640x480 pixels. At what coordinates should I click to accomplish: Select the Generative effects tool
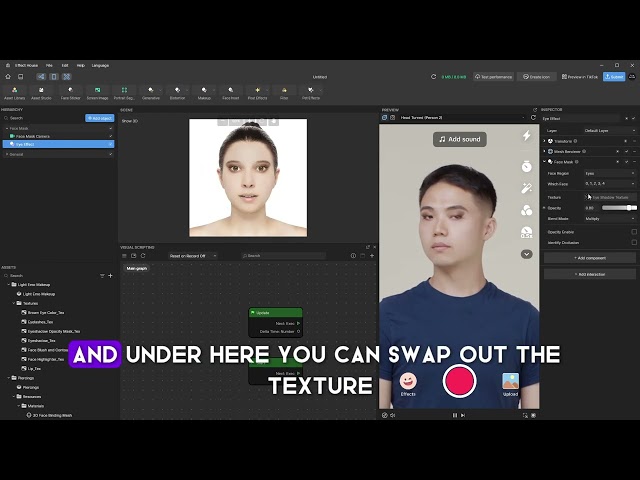point(151,93)
